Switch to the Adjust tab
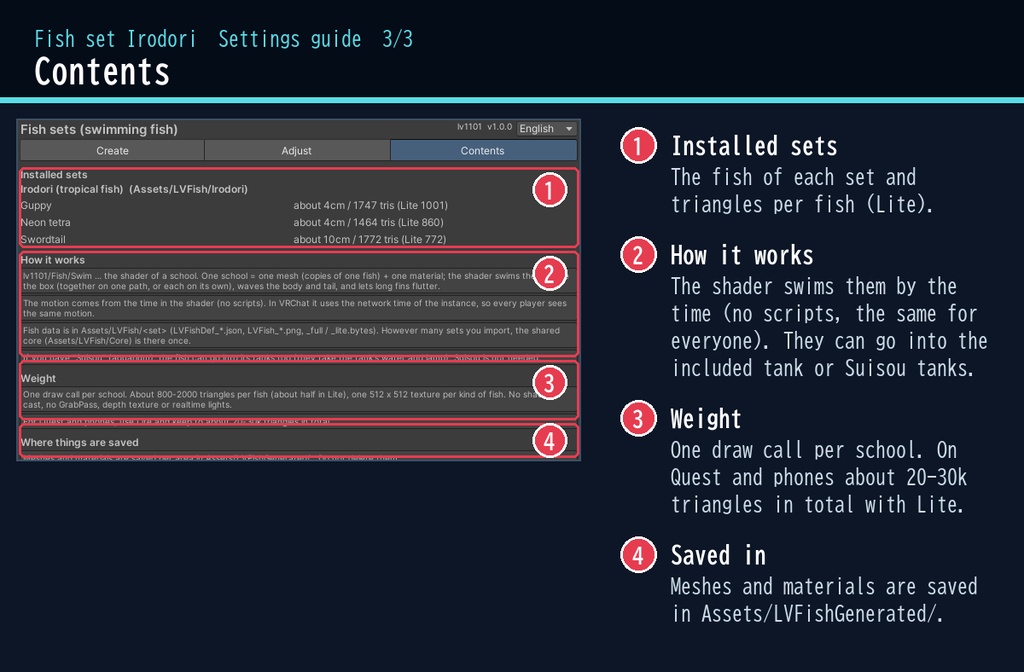The height and width of the screenshot is (672, 1024). coord(296,150)
